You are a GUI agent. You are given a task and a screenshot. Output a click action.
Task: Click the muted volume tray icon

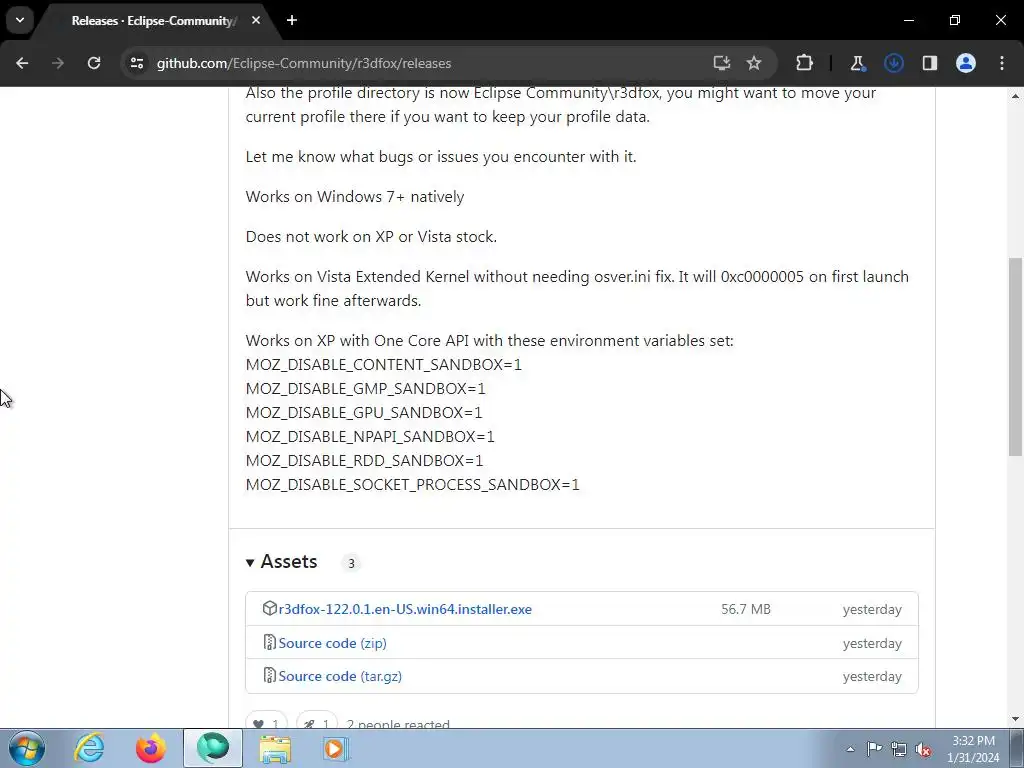pyautogui.click(x=924, y=749)
